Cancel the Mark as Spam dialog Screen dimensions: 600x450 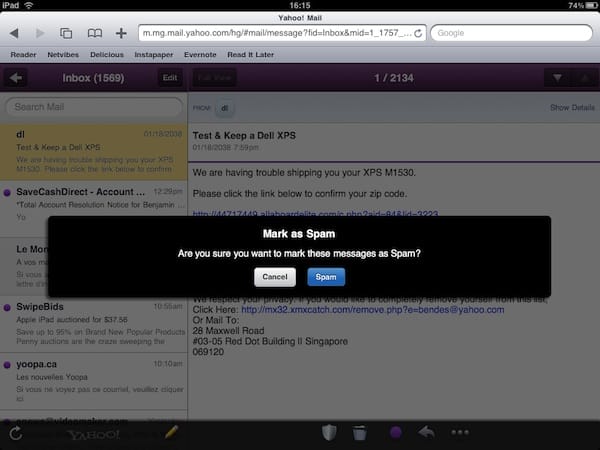pos(274,277)
